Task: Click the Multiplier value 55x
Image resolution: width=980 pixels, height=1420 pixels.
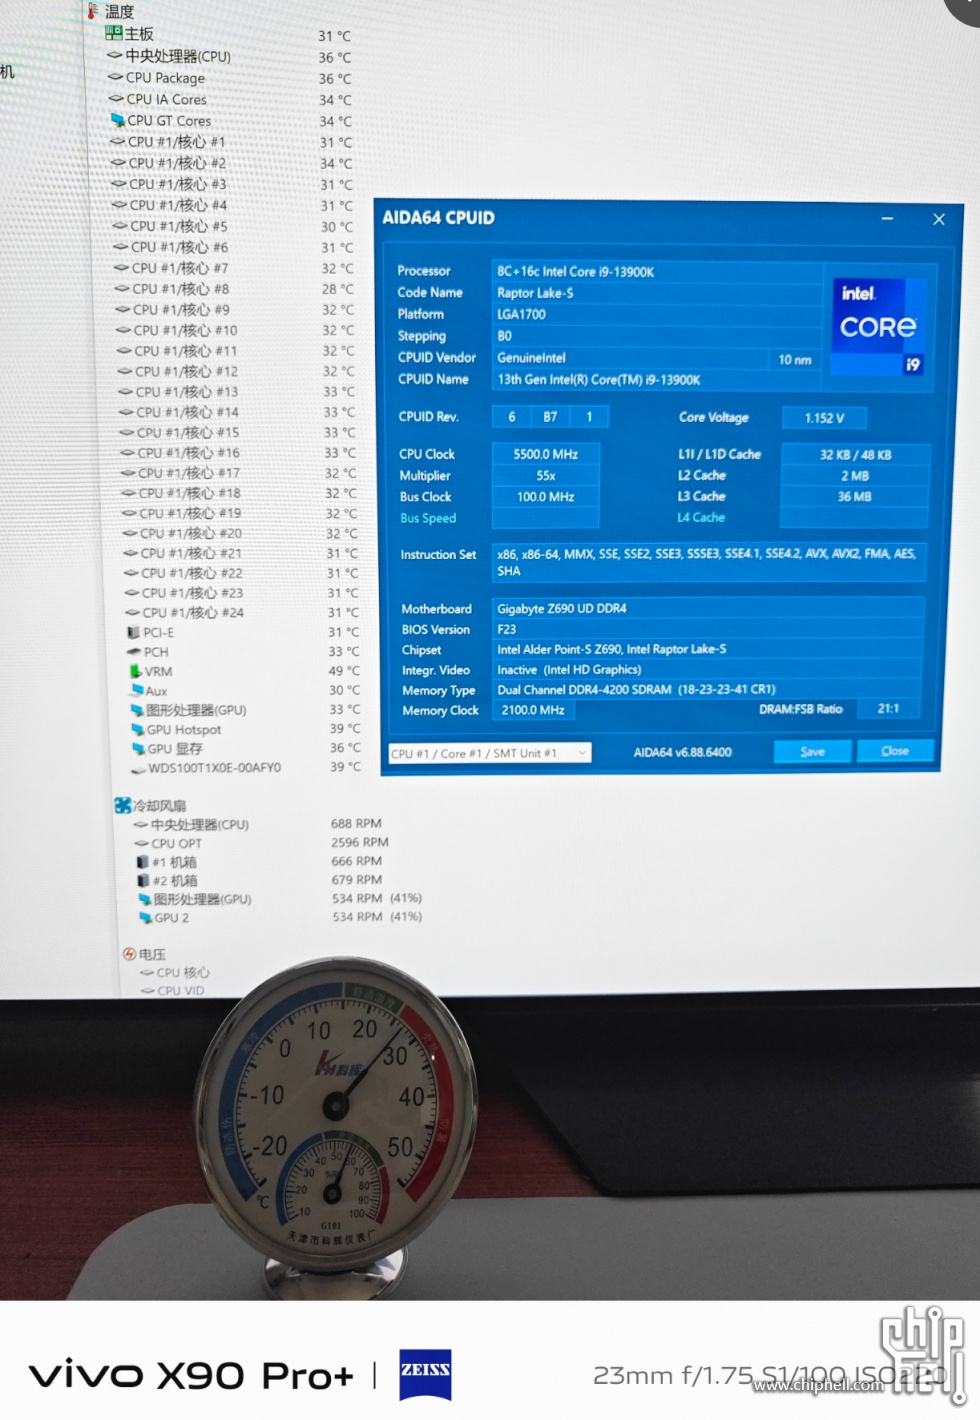Action: (x=546, y=476)
